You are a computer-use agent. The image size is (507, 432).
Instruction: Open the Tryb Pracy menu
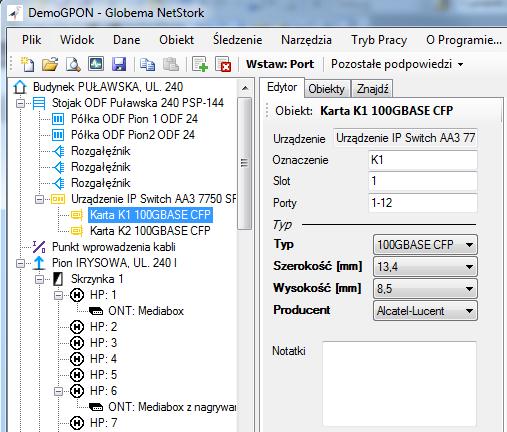pyautogui.click(x=379, y=40)
